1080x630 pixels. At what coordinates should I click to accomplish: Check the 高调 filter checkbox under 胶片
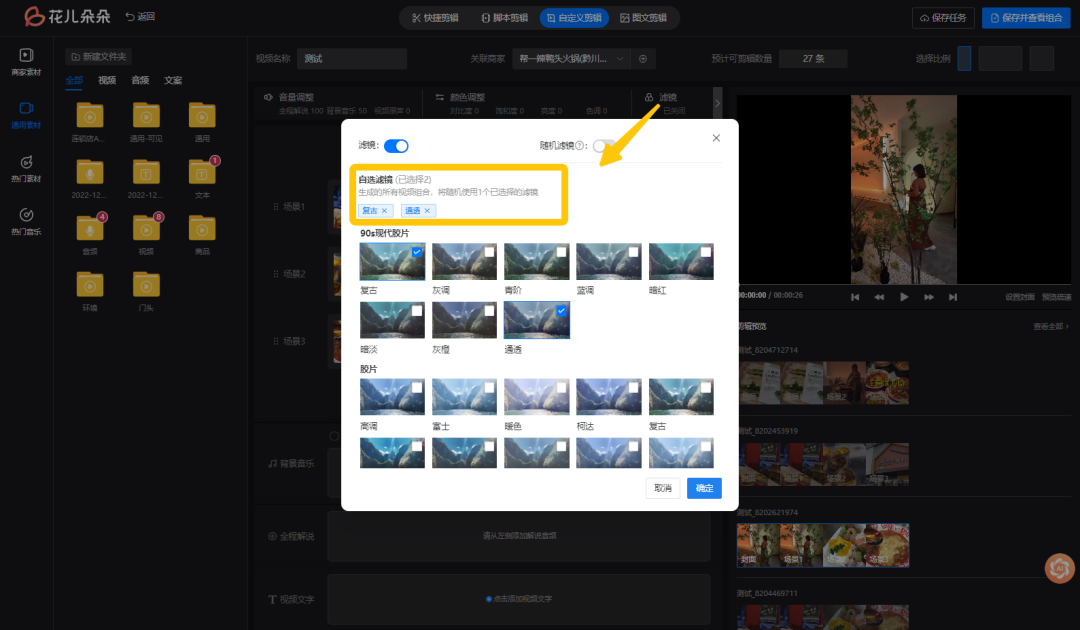pos(417,388)
